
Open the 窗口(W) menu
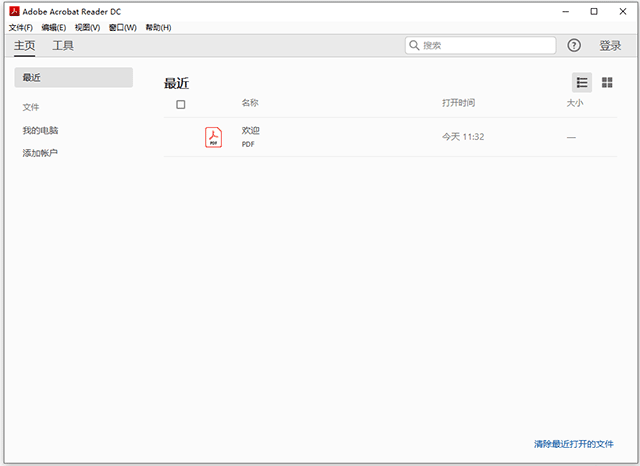pos(123,27)
